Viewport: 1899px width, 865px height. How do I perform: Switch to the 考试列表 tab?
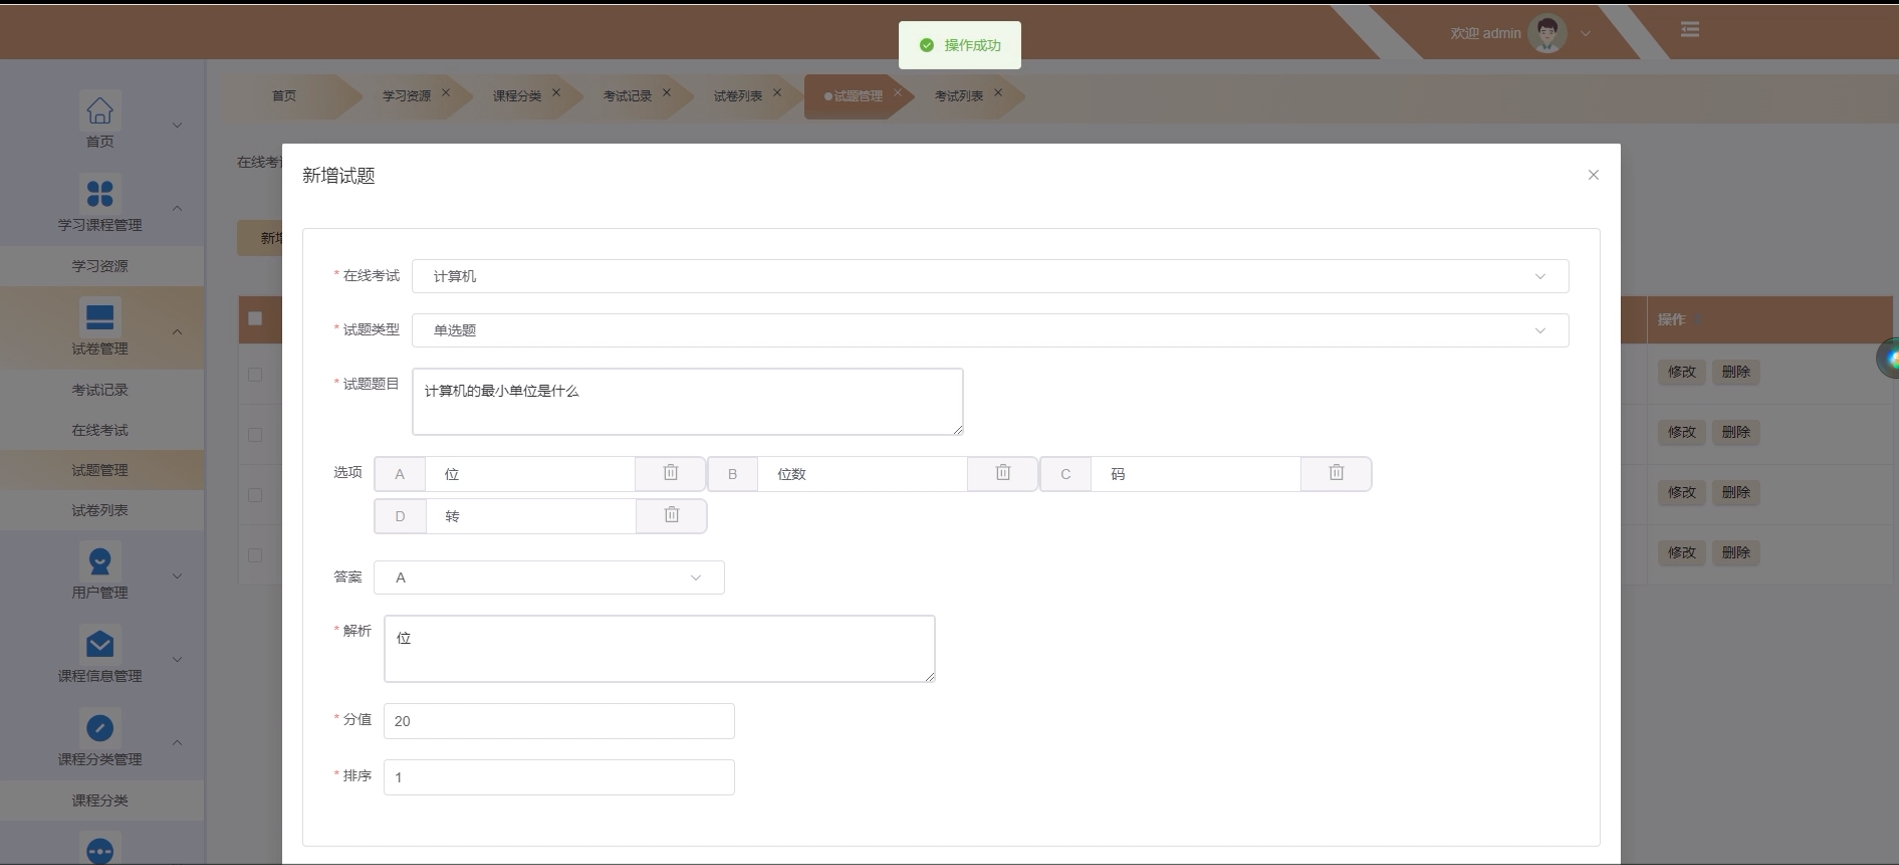point(959,96)
